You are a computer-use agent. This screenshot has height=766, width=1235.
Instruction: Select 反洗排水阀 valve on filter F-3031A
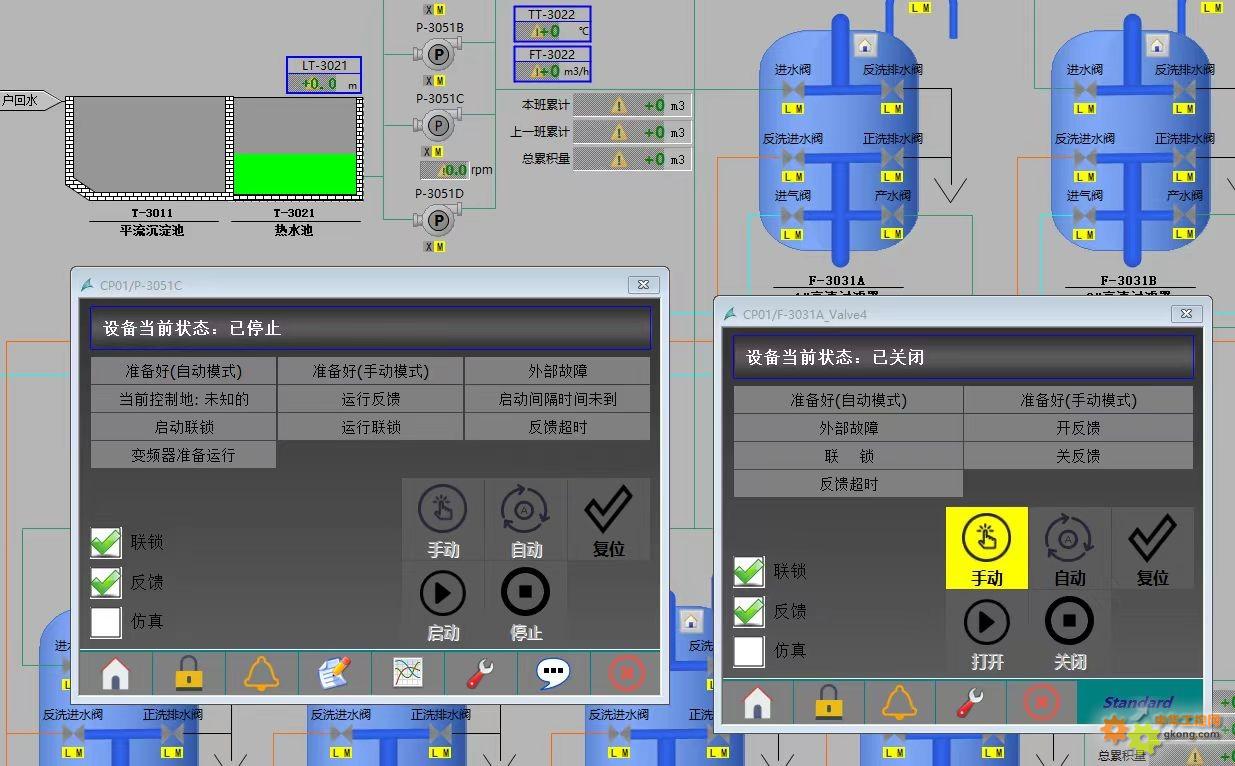pos(893,89)
